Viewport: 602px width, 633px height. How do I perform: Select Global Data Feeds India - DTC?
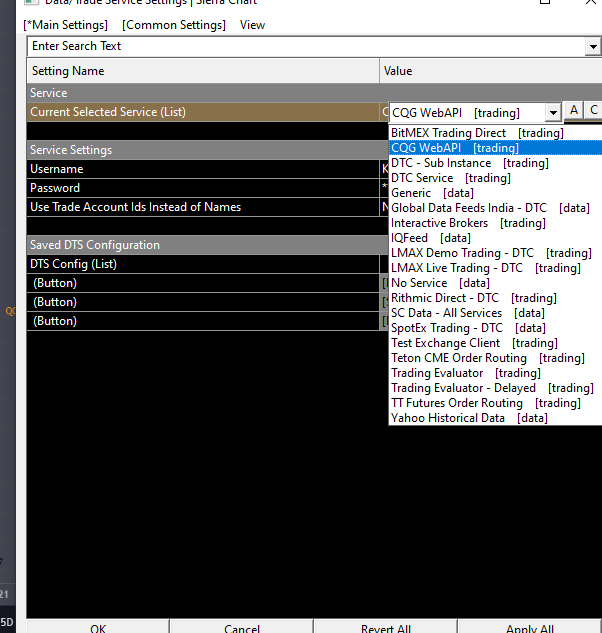pyautogui.click(x=495, y=208)
